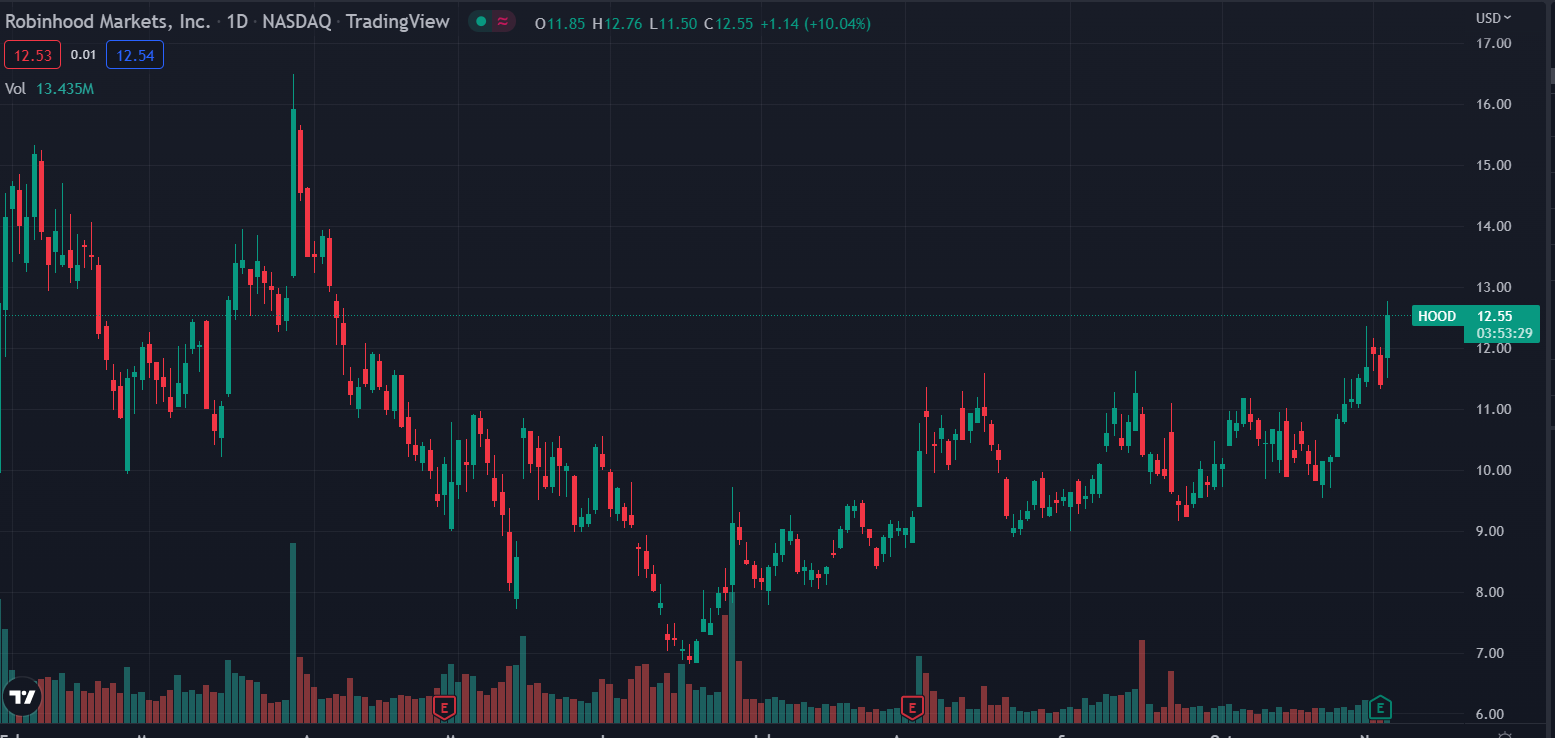Click the 0.01 spread value
Screen dimensions: 1555x738
tap(84, 55)
